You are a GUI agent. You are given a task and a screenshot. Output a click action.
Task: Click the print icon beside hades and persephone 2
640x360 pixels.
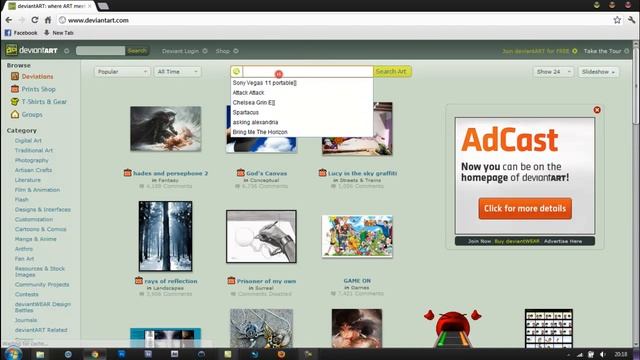pyautogui.click(x=127, y=173)
